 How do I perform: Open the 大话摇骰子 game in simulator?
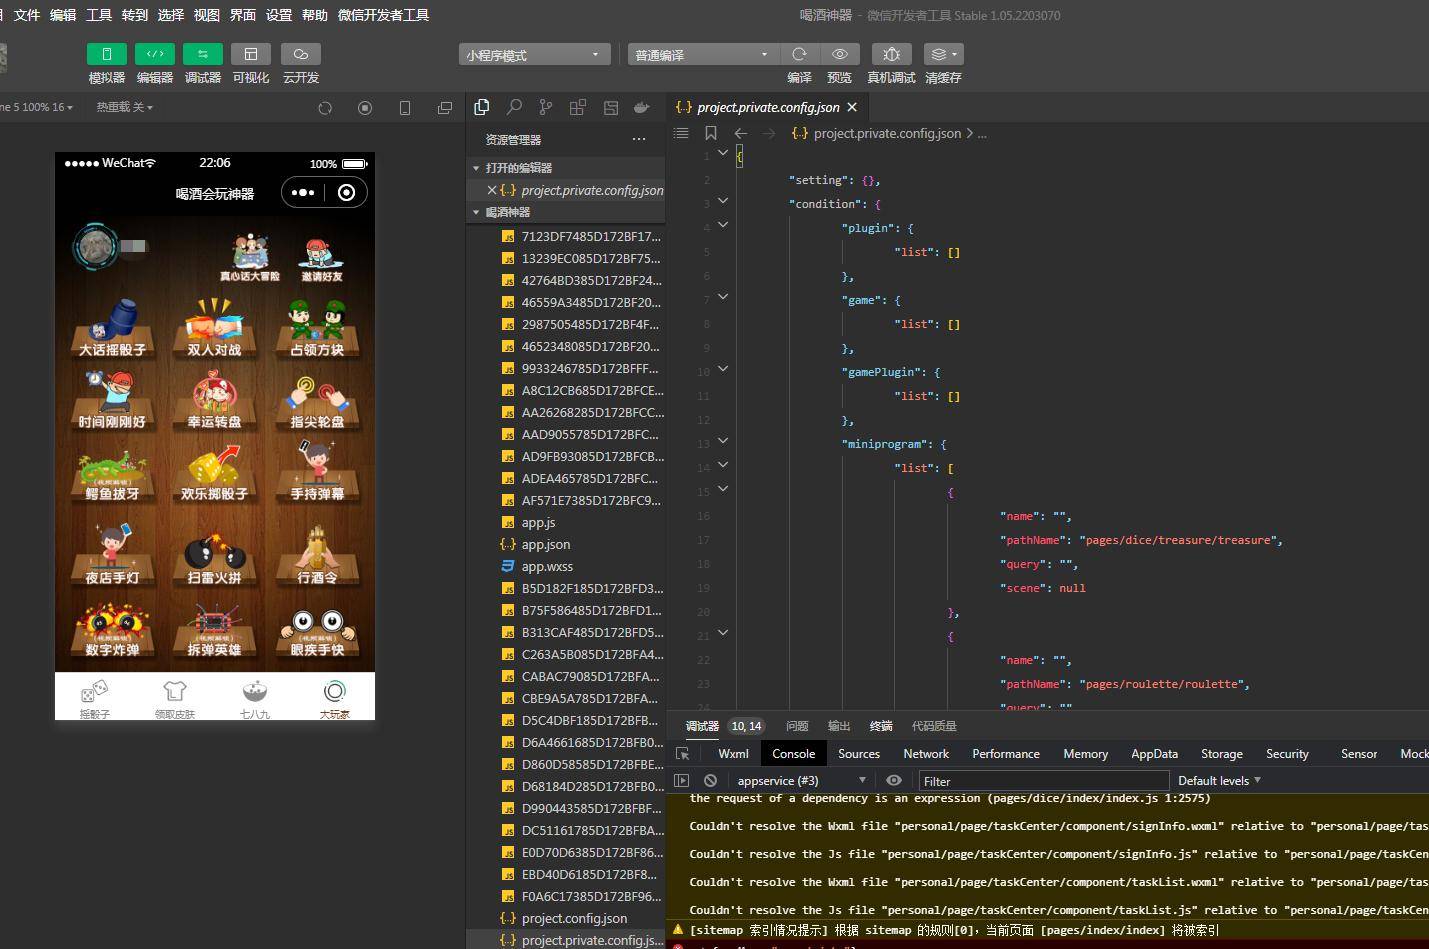(112, 328)
